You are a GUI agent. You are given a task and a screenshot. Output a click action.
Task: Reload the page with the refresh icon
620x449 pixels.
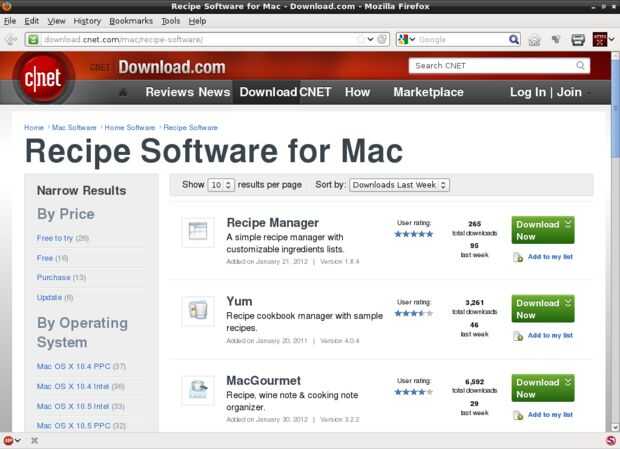[382, 39]
